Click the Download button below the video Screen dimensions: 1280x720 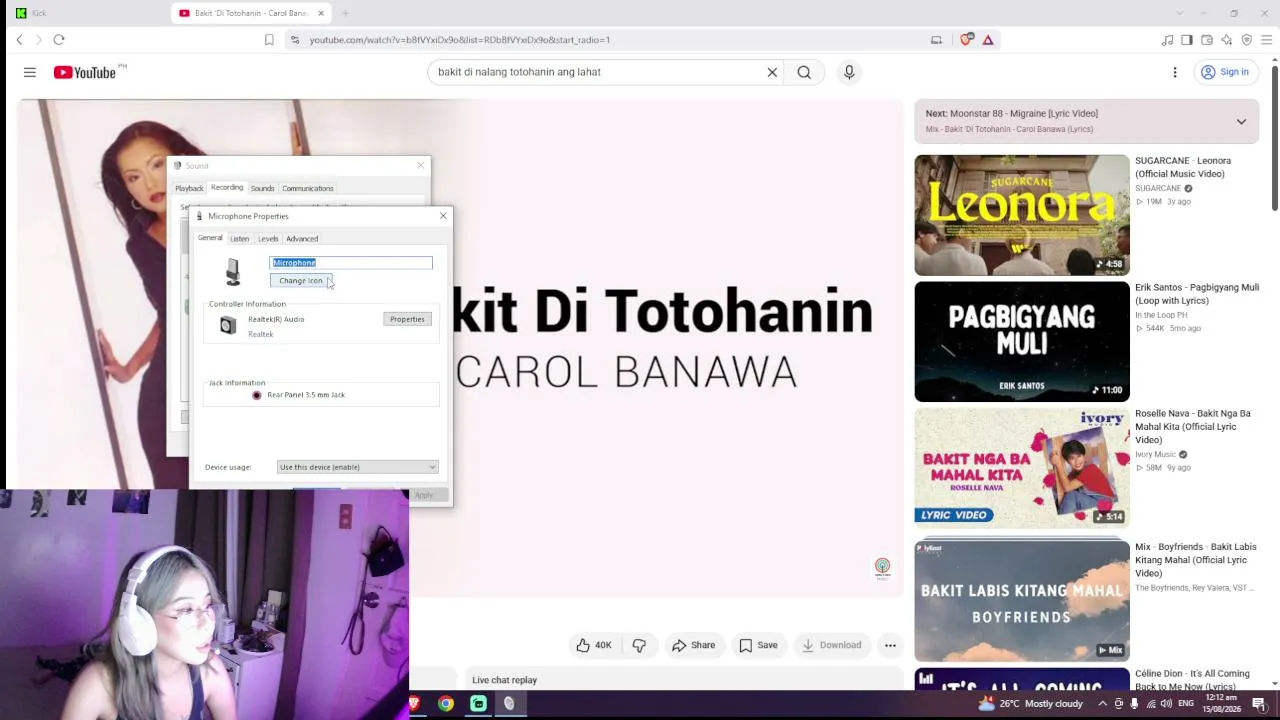(x=831, y=645)
